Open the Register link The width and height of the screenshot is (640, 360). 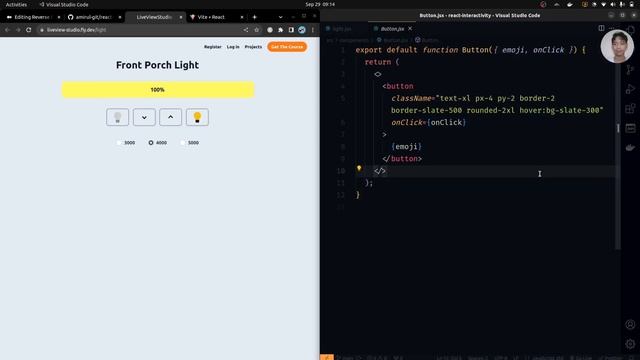coord(213,47)
